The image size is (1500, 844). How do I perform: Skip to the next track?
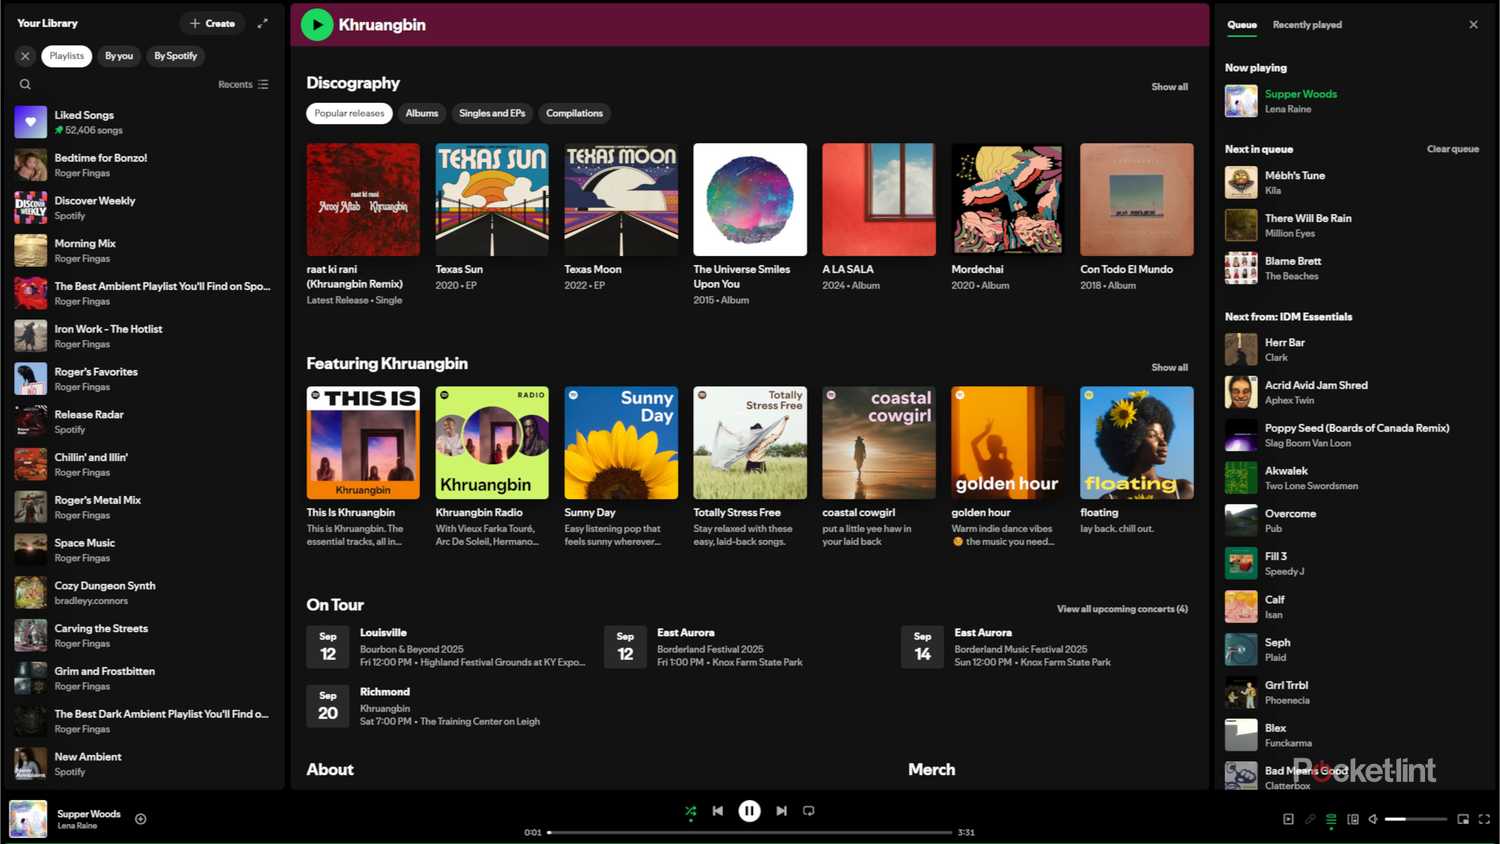tap(781, 811)
